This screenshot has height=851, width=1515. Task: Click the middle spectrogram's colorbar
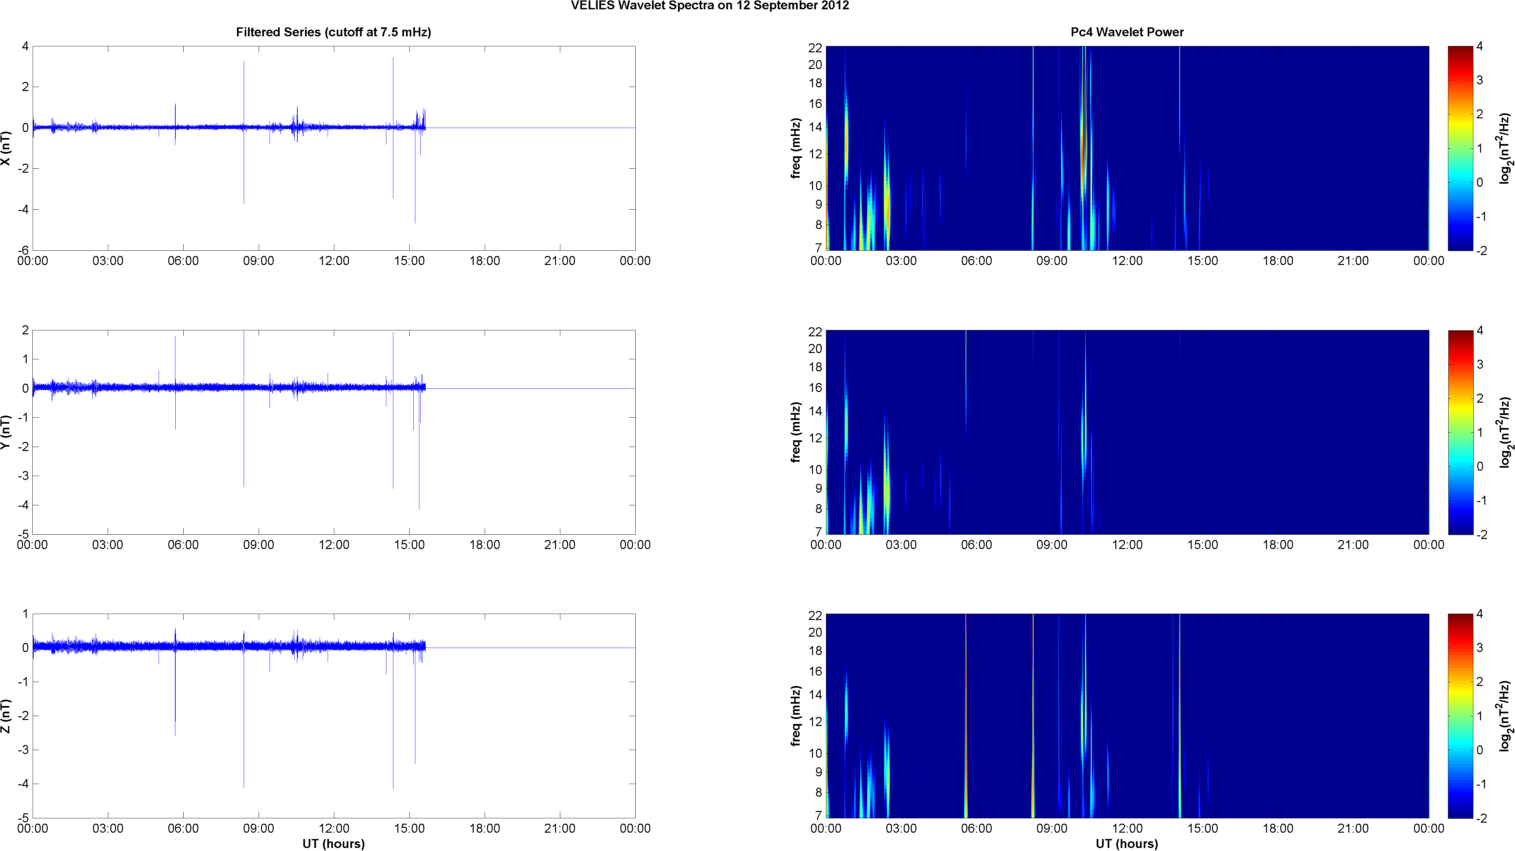tap(1460, 432)
